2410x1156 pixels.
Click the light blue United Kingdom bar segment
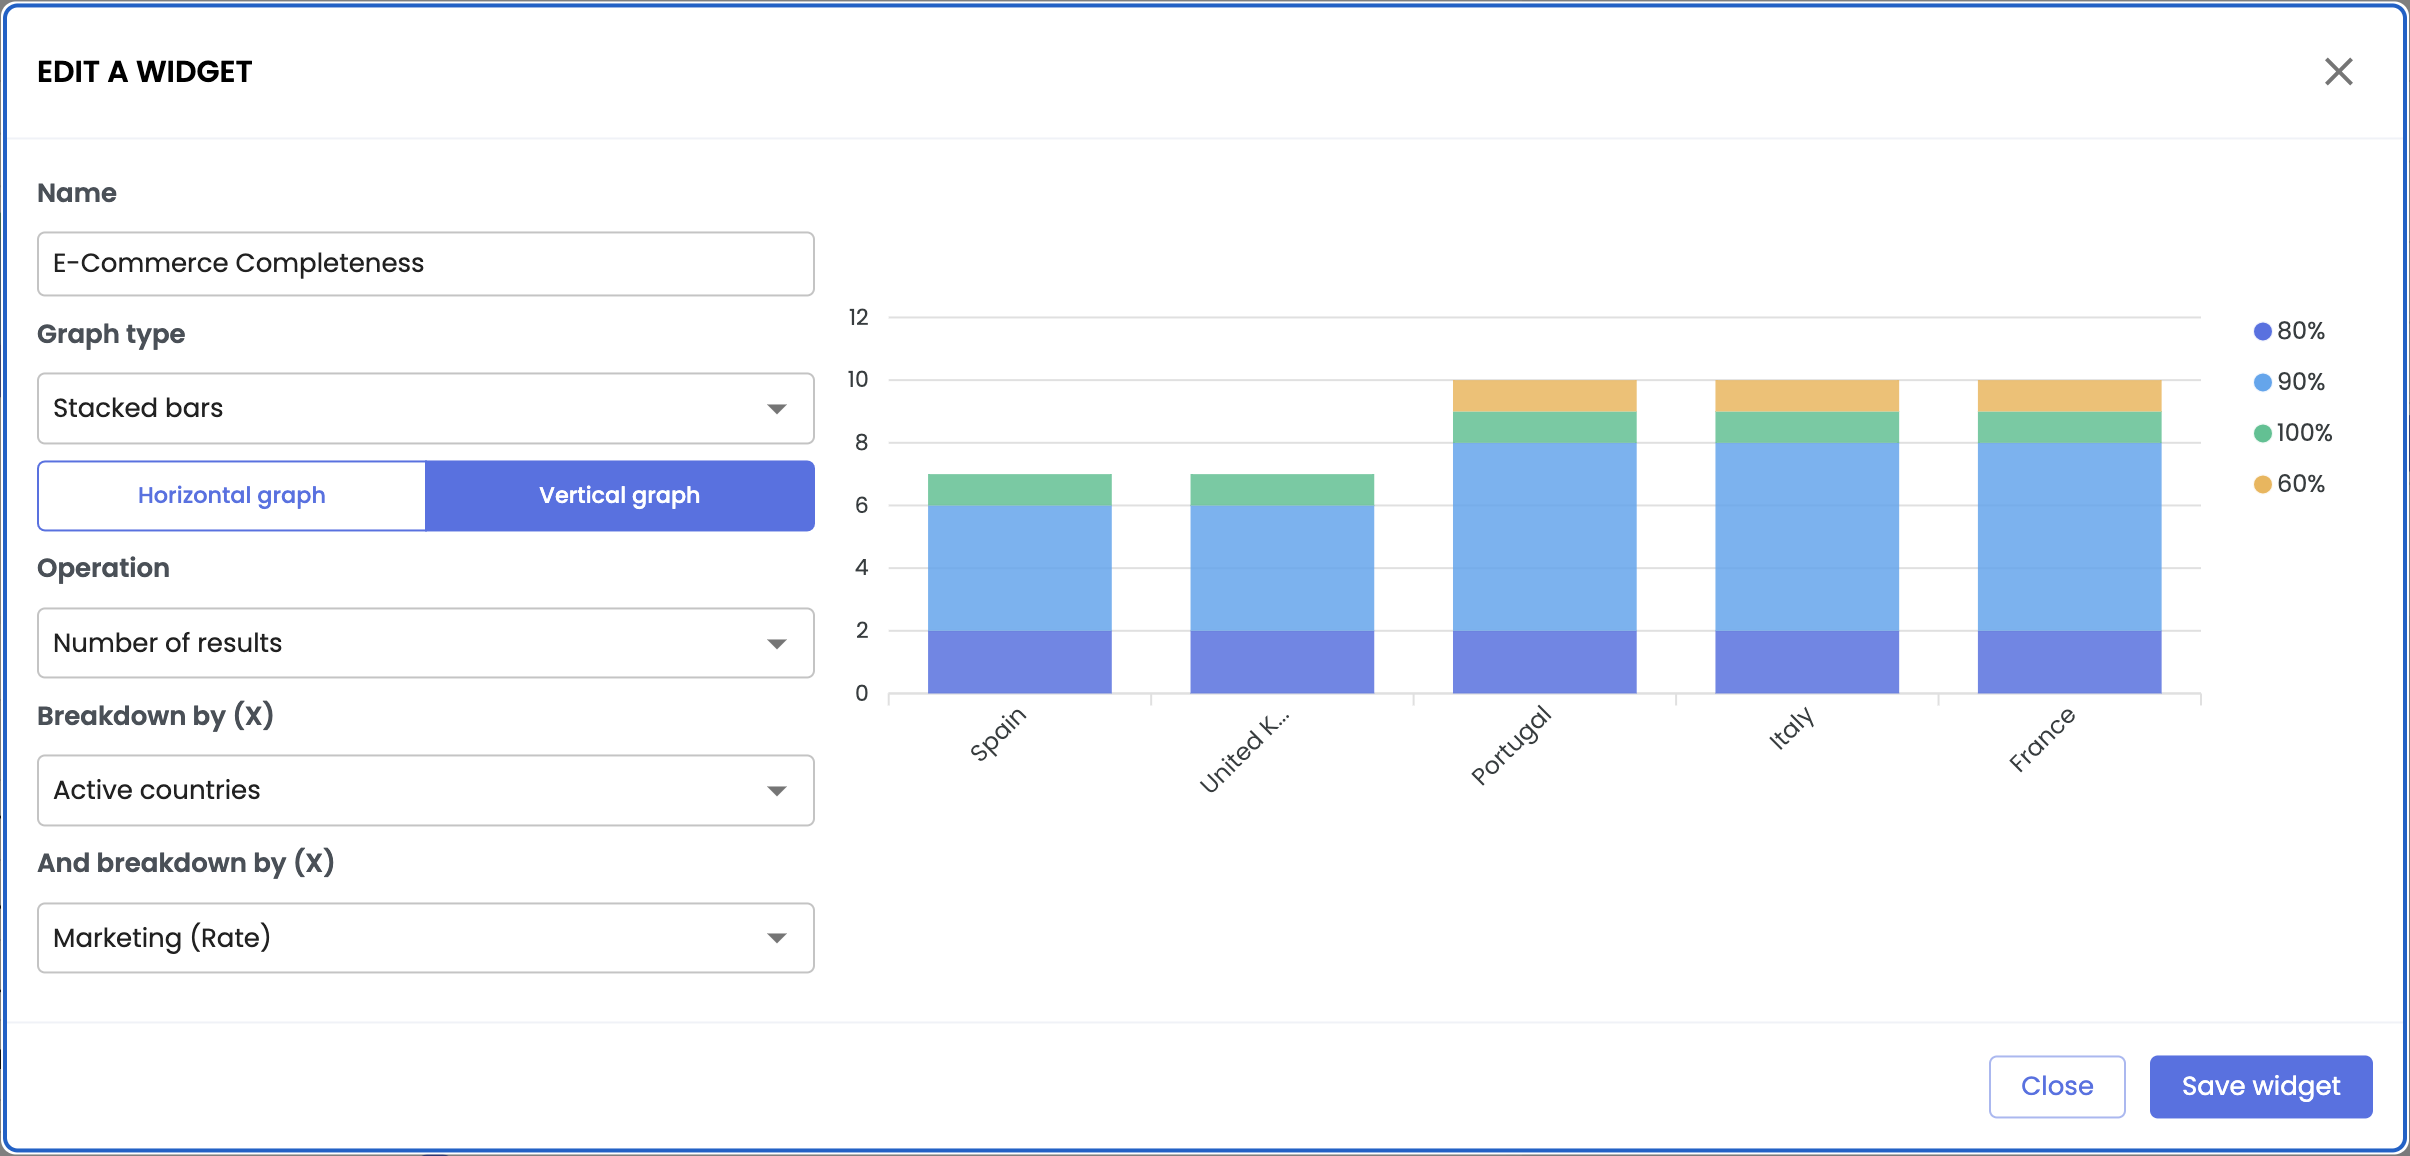(x=1281, y=568)
